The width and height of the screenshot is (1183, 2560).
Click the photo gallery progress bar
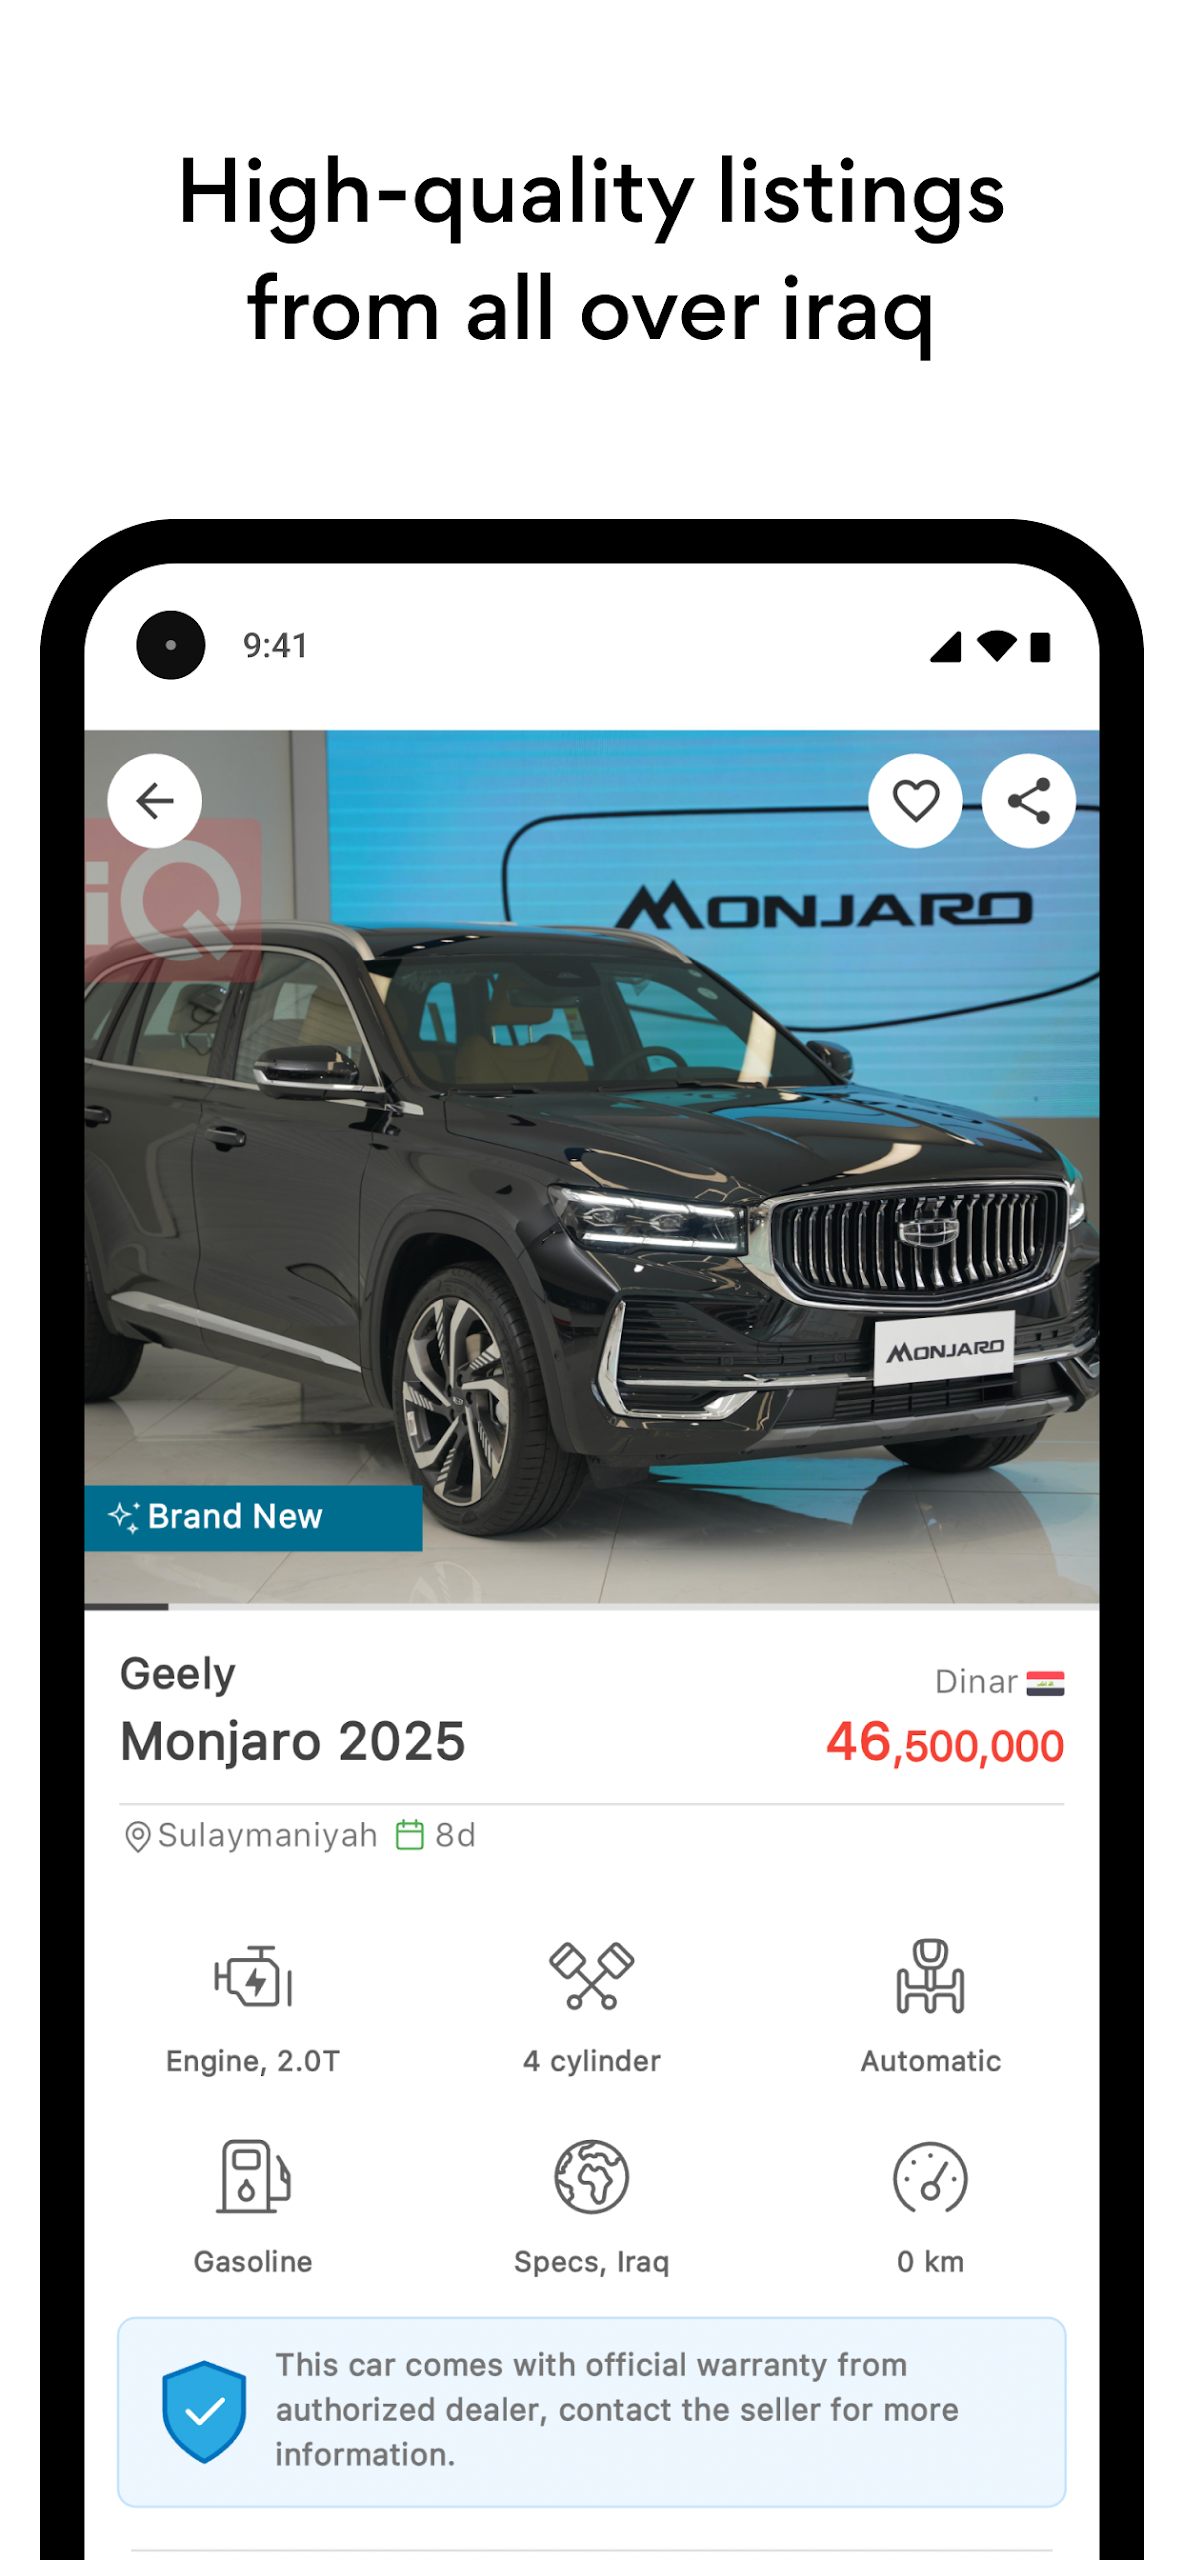click(591, 1607)
